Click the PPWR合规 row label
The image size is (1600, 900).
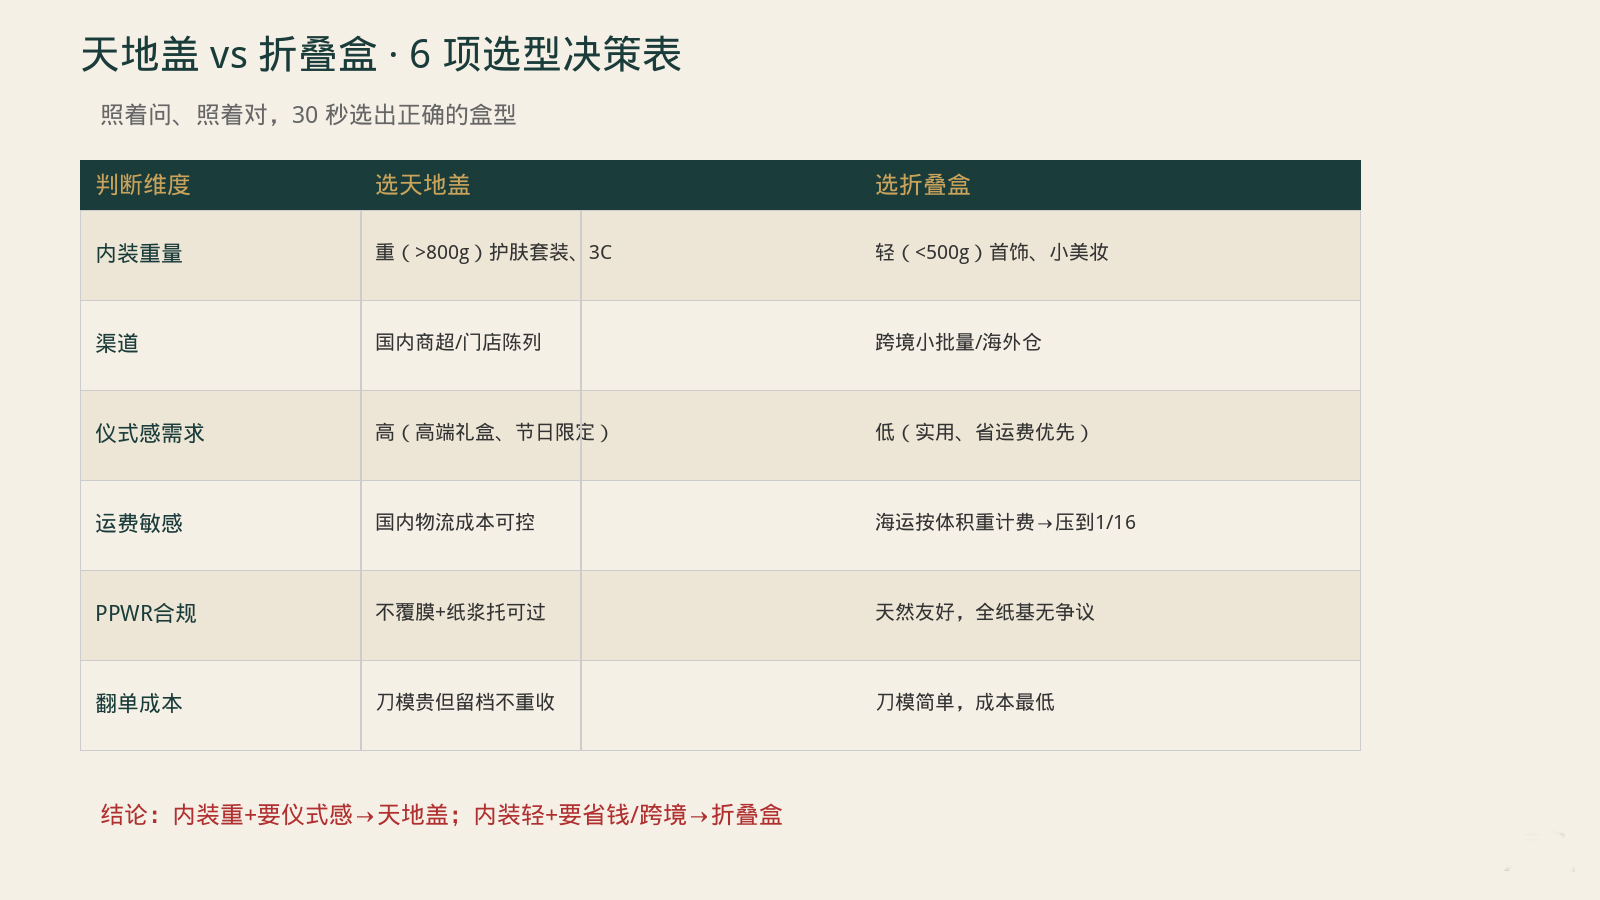coord(146,614)
